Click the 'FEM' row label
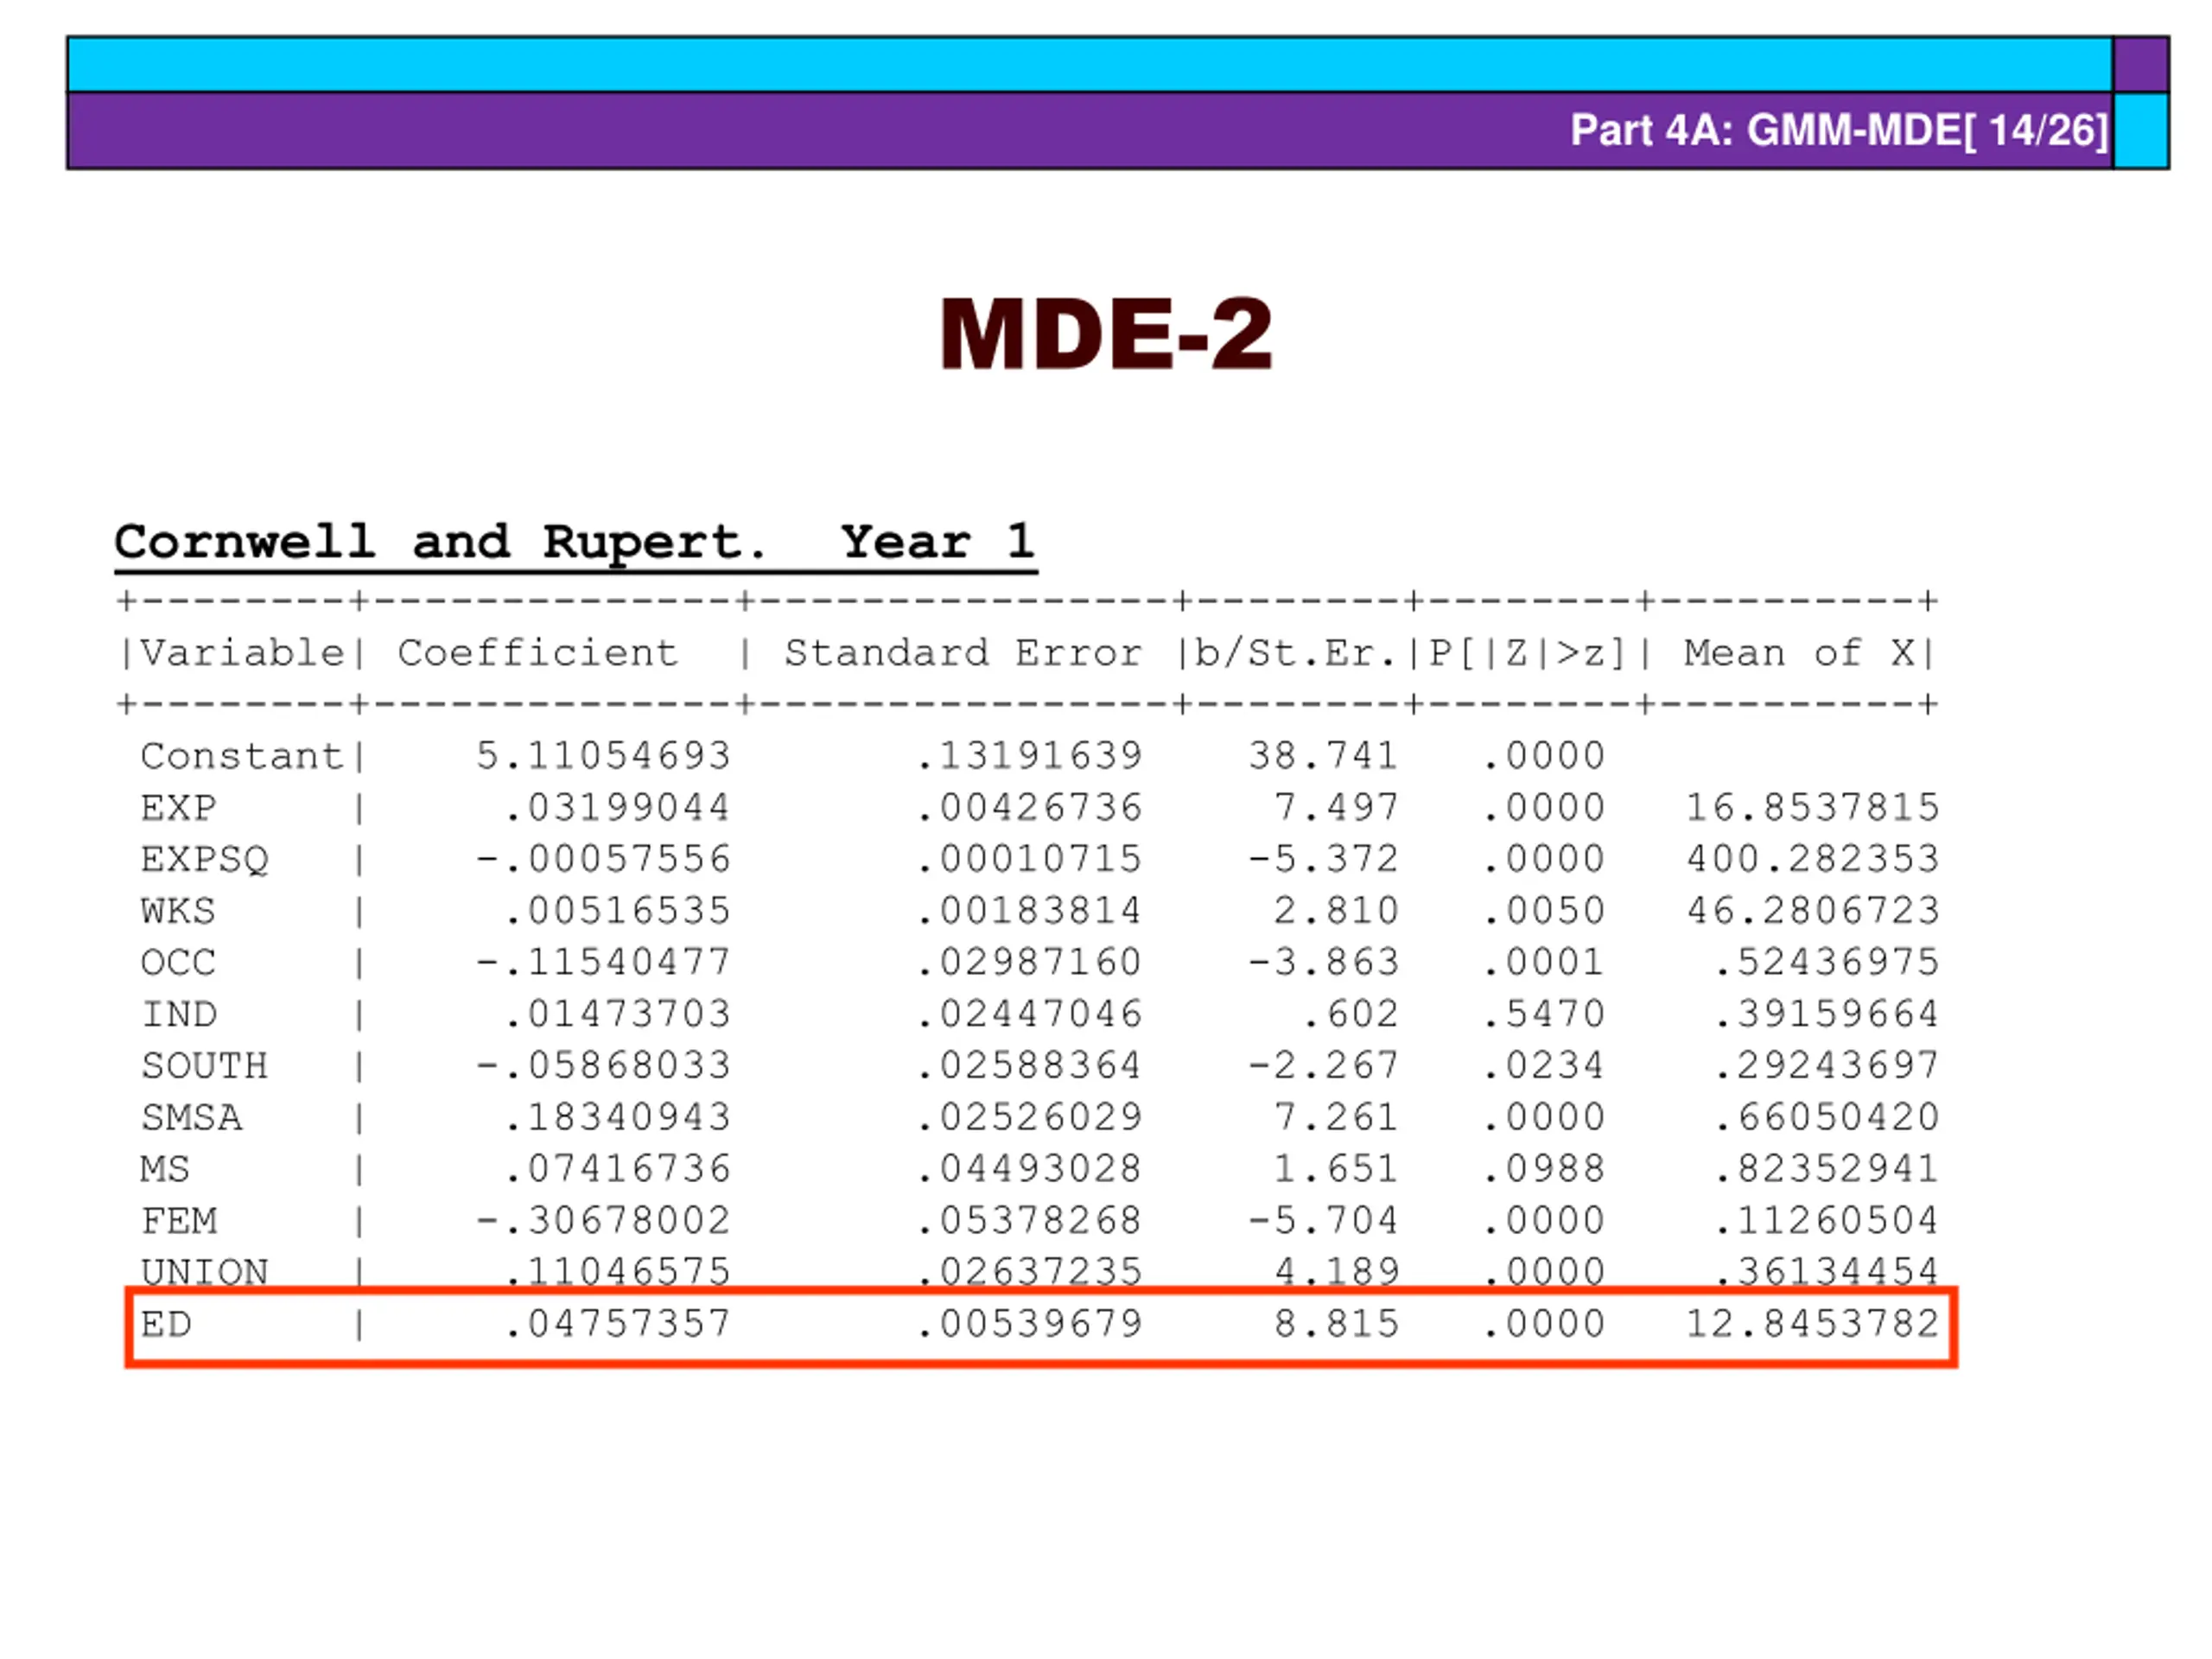 (178, 1221)
